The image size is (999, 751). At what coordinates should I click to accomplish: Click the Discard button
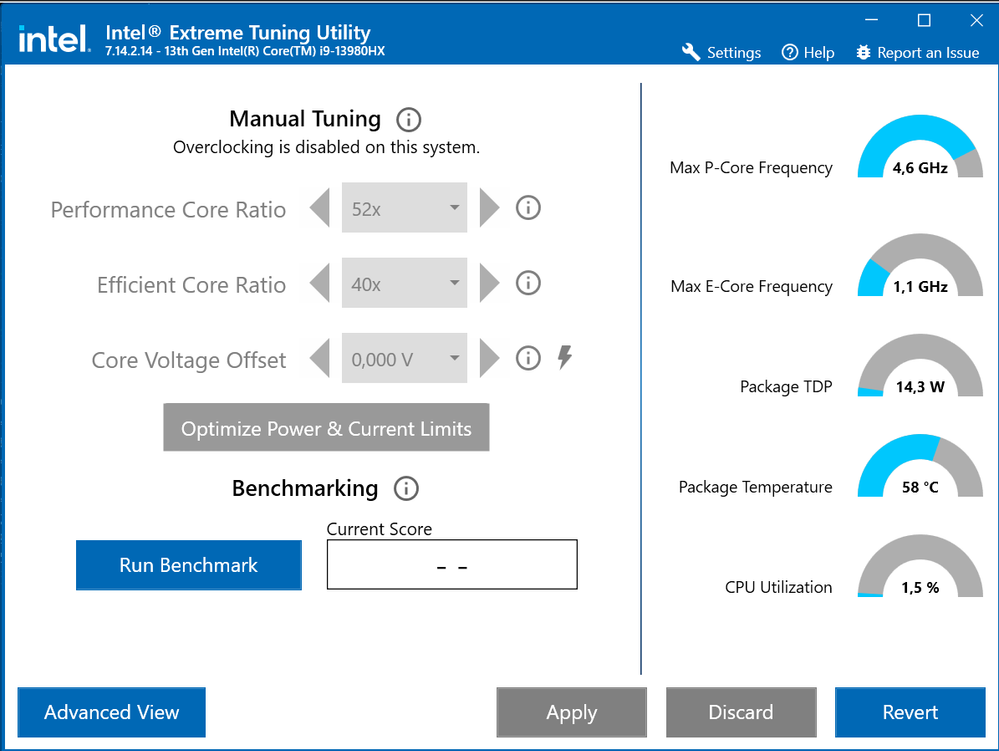coord(741,712)
